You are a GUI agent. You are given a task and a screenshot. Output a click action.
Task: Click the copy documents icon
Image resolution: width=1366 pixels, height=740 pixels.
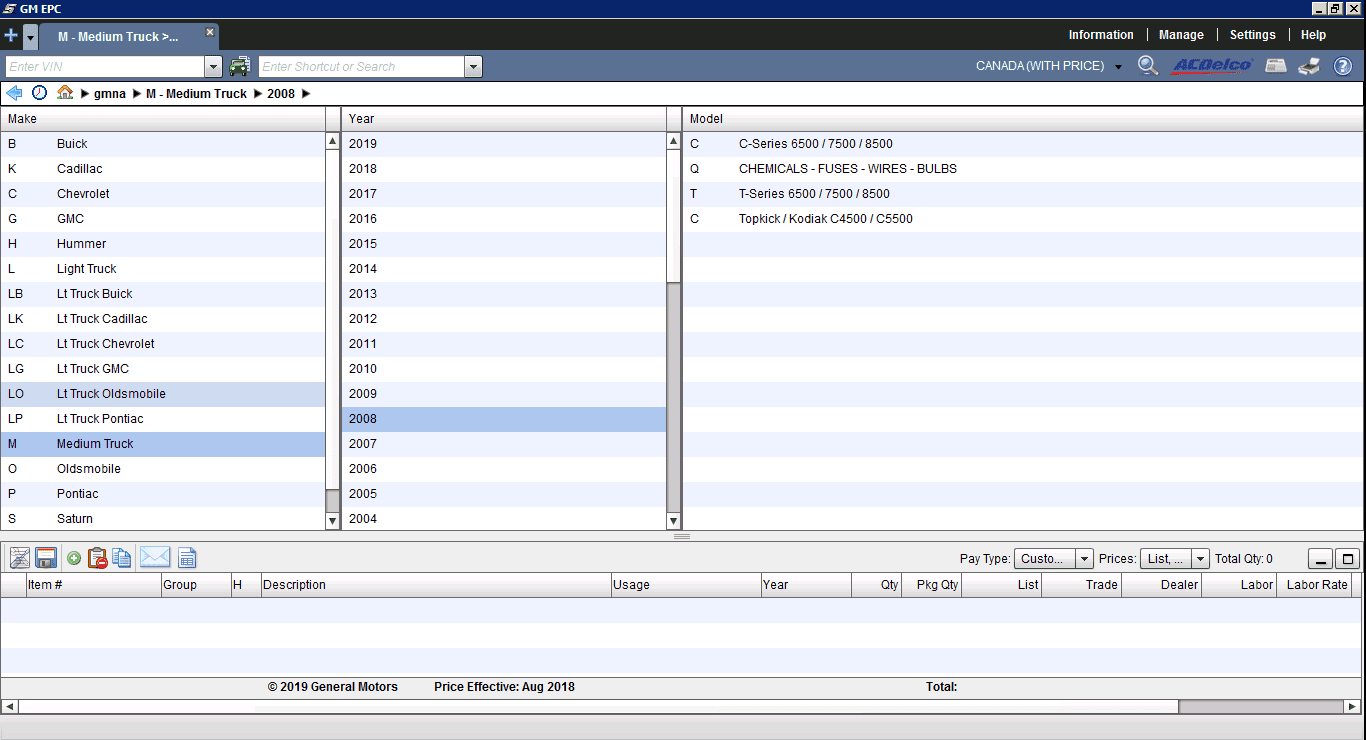tap(122, 558)
